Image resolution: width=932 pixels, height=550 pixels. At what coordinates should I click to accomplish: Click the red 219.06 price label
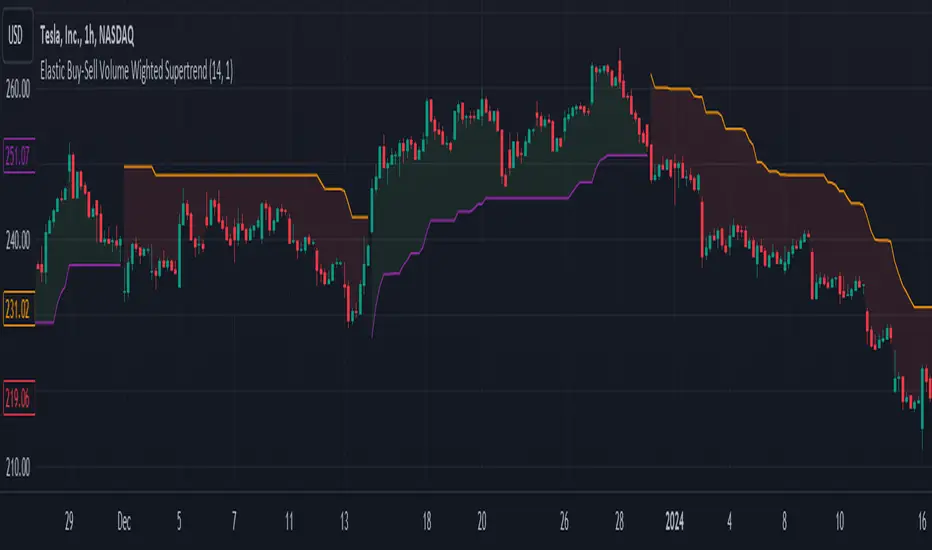point(19,394)
